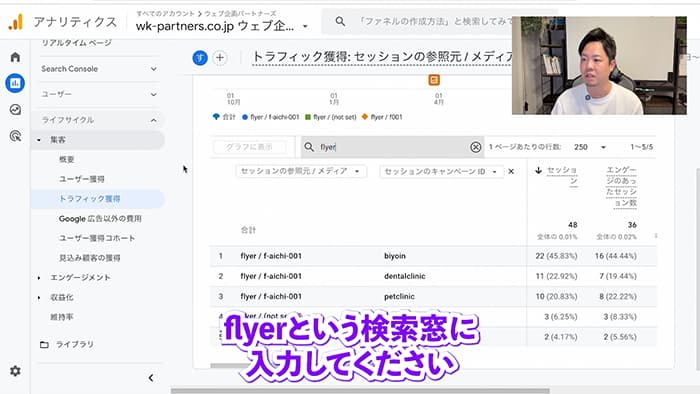Click the 22 (45.83%) sessions value
The width and height of the screenshot is (700, 394).
tap(556, 256)
